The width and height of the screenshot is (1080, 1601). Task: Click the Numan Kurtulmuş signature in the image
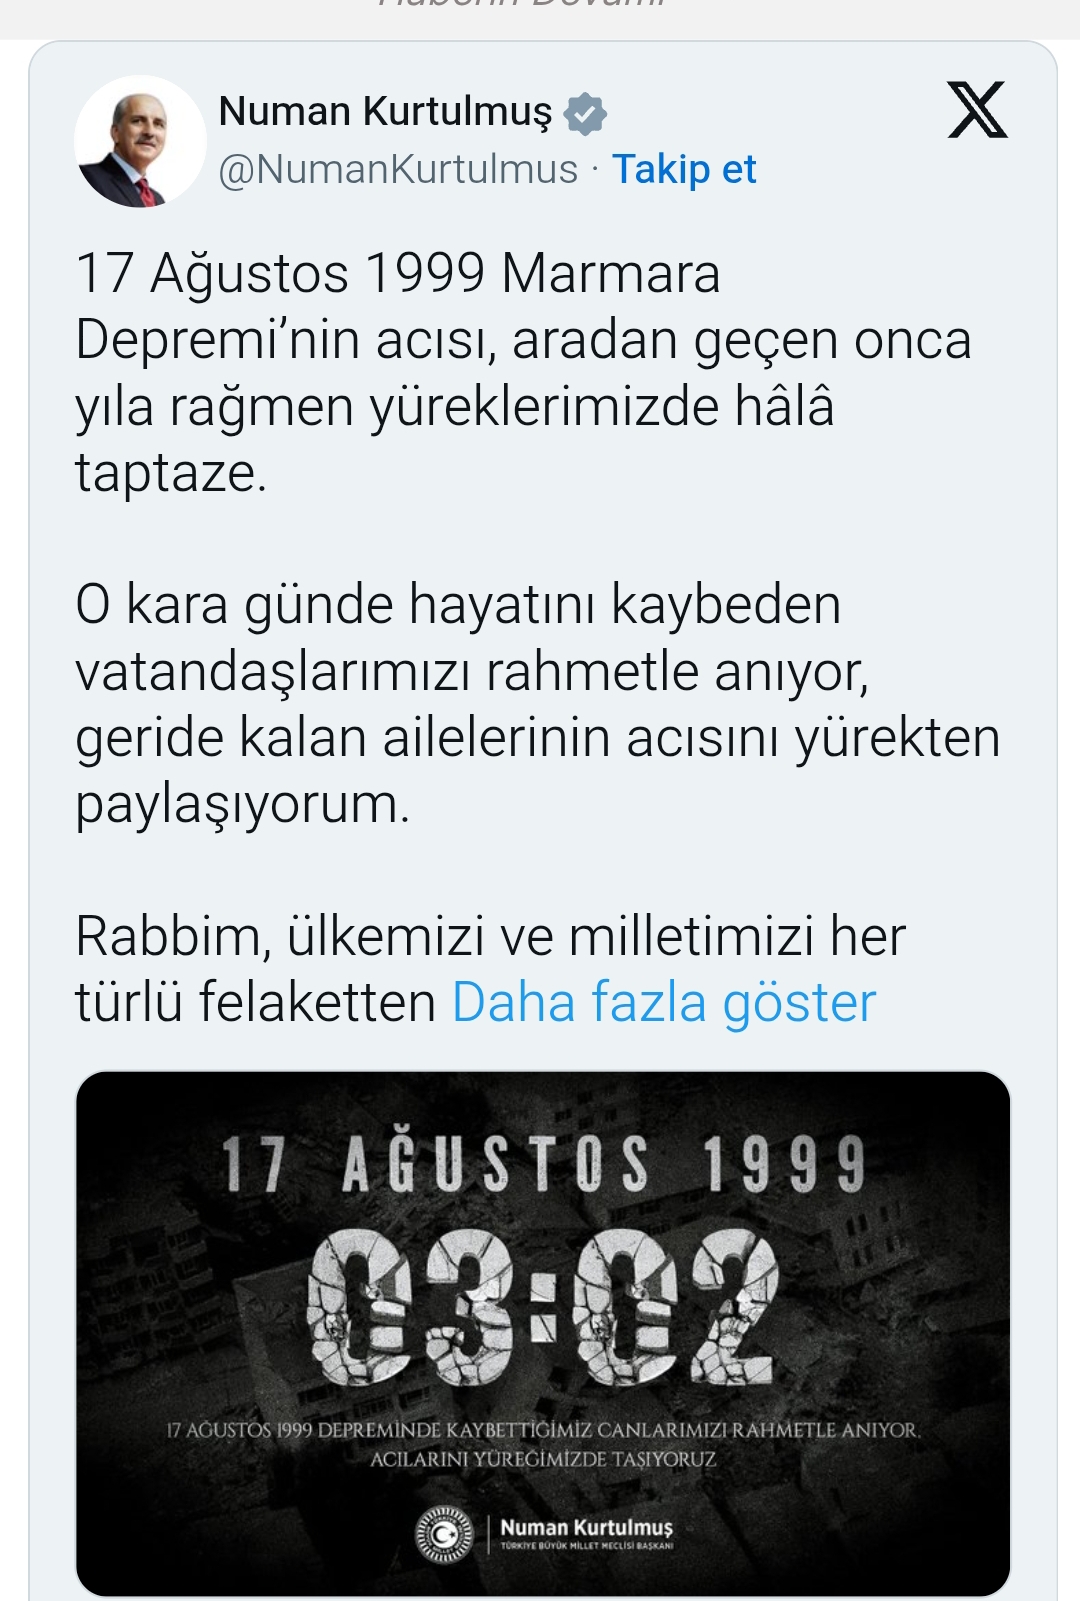587,1527
